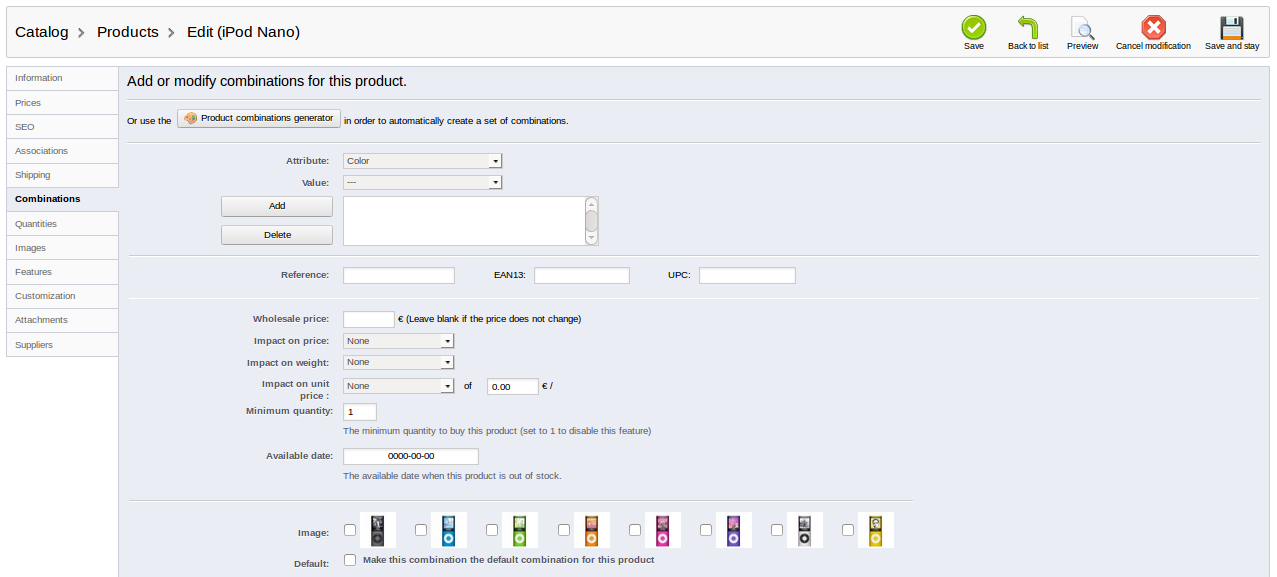Open the Preview magnifier icon
Screen dimensions: 1277x577
(x=1082, y=27)
